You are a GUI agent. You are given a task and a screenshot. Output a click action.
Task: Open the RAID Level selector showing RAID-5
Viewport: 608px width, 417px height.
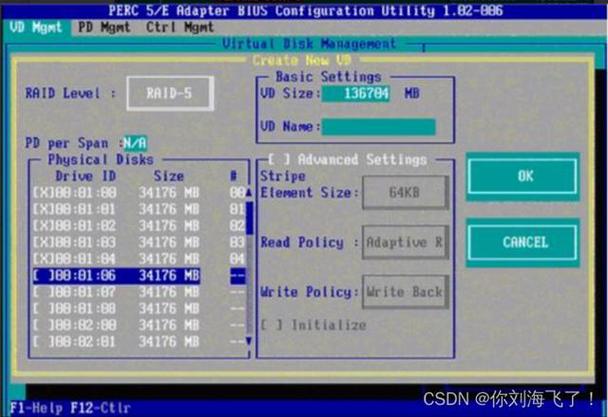169,95
